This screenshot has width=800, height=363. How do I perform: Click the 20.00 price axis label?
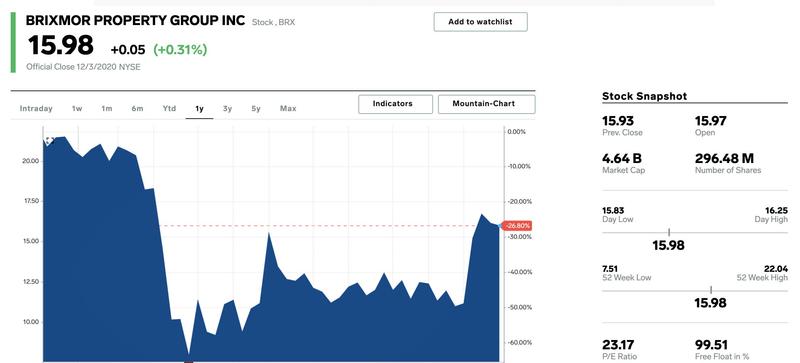[x=31, y=161]
